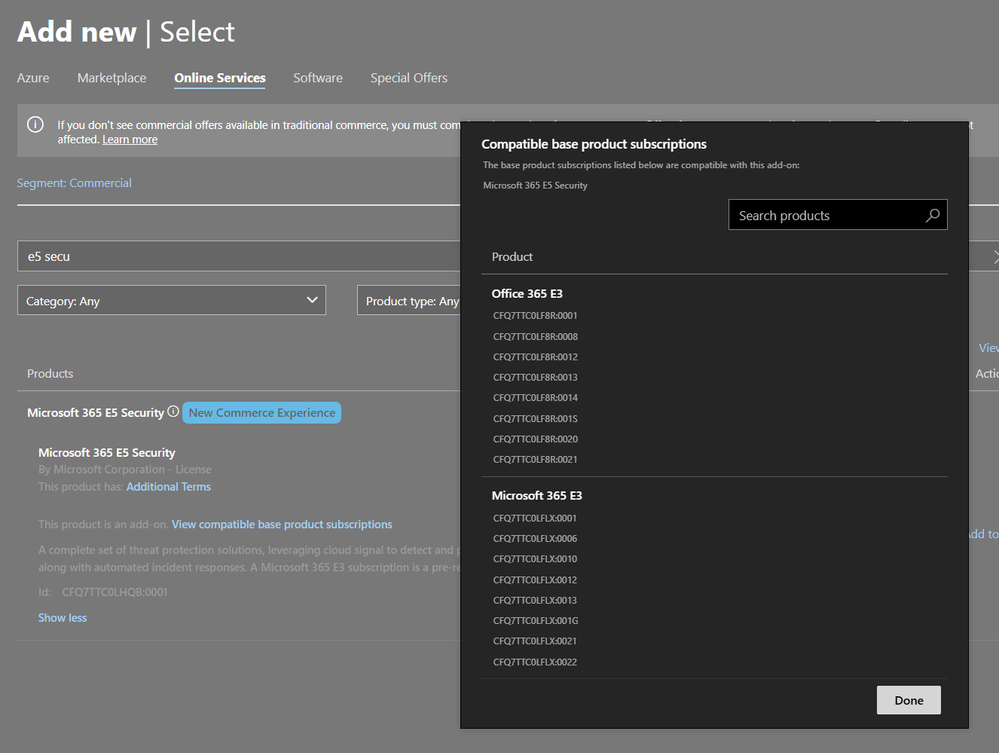Focus the Search products input field
This screenshot has width=999, height=753.
(838, 215)
